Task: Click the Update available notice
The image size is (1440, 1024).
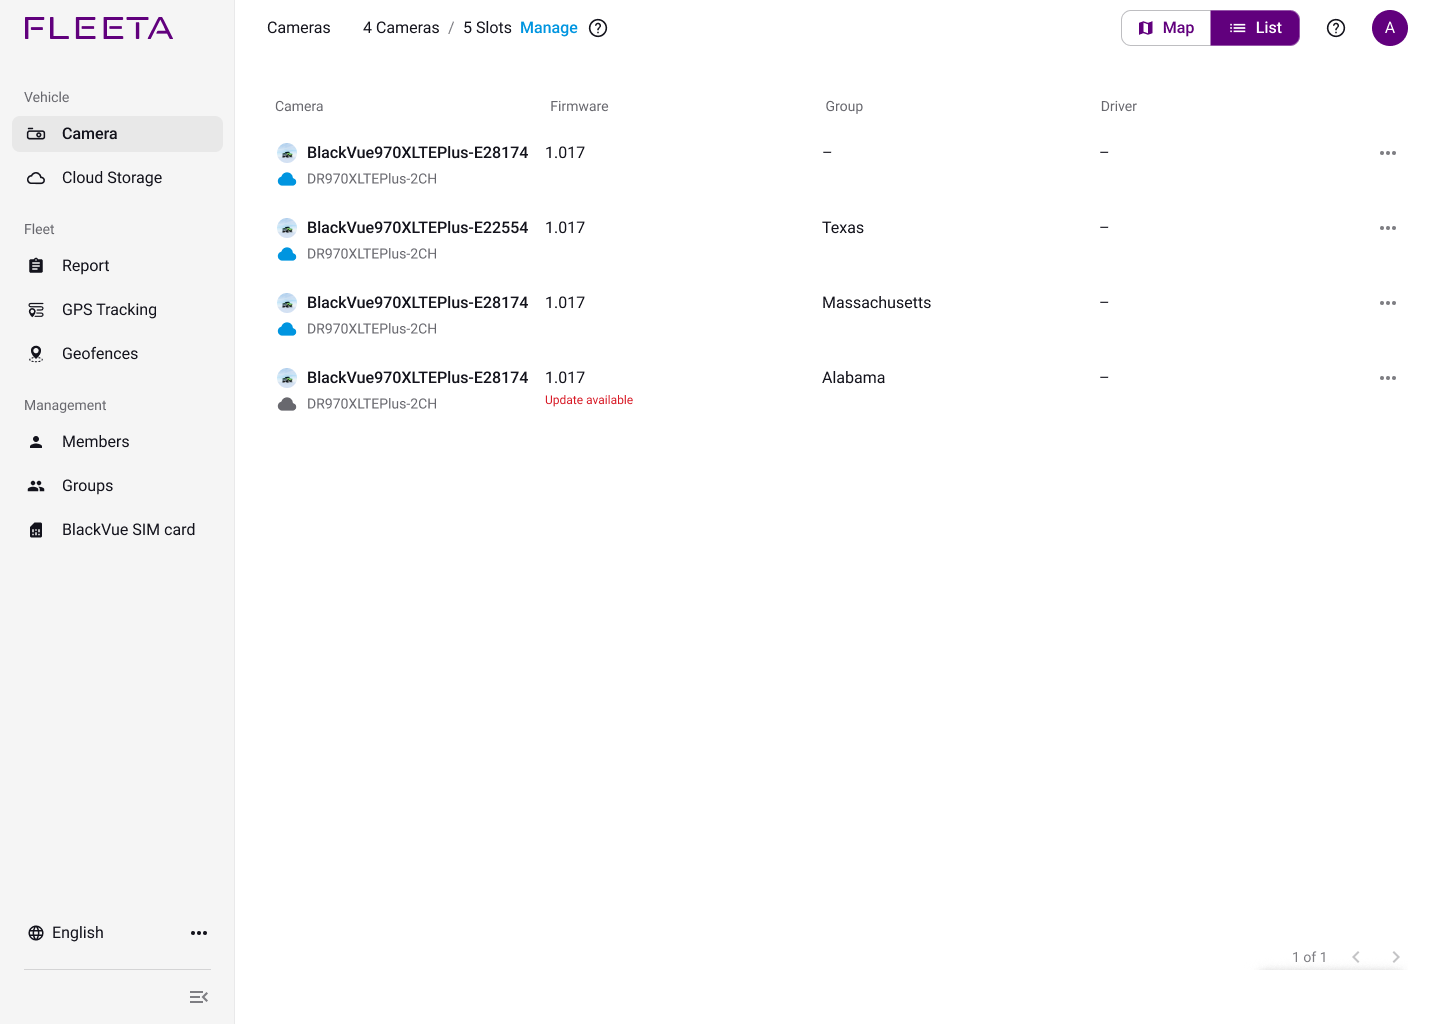Action: (x=589, y=400)
